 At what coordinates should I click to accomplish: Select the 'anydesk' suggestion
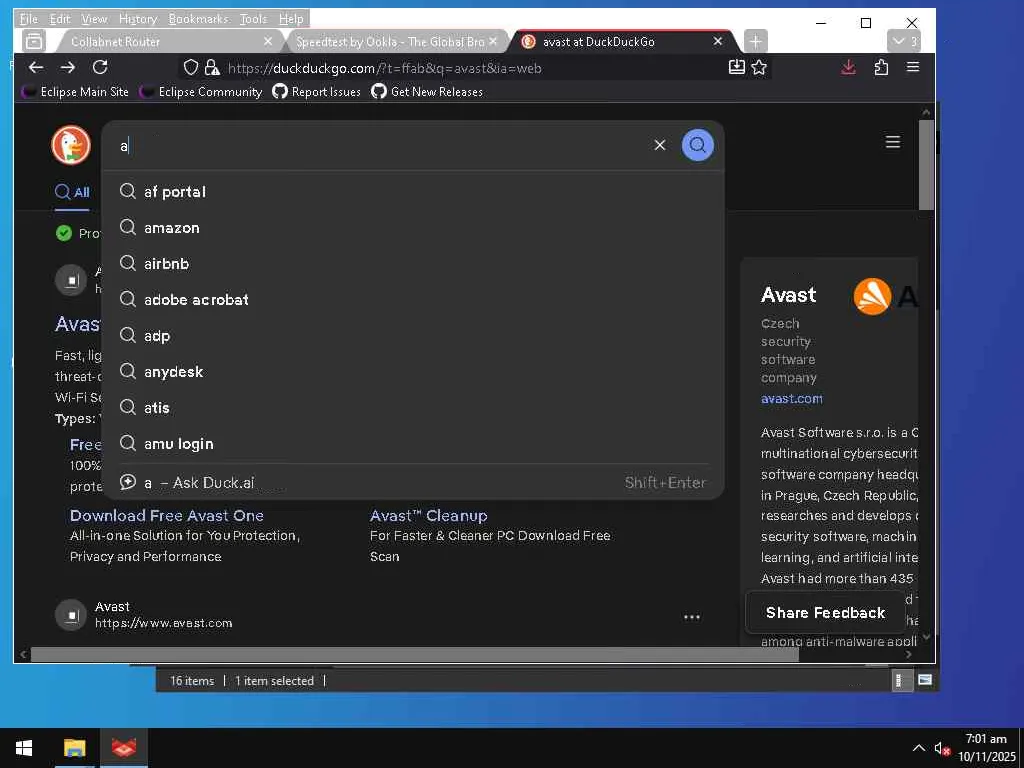[413, 371]
